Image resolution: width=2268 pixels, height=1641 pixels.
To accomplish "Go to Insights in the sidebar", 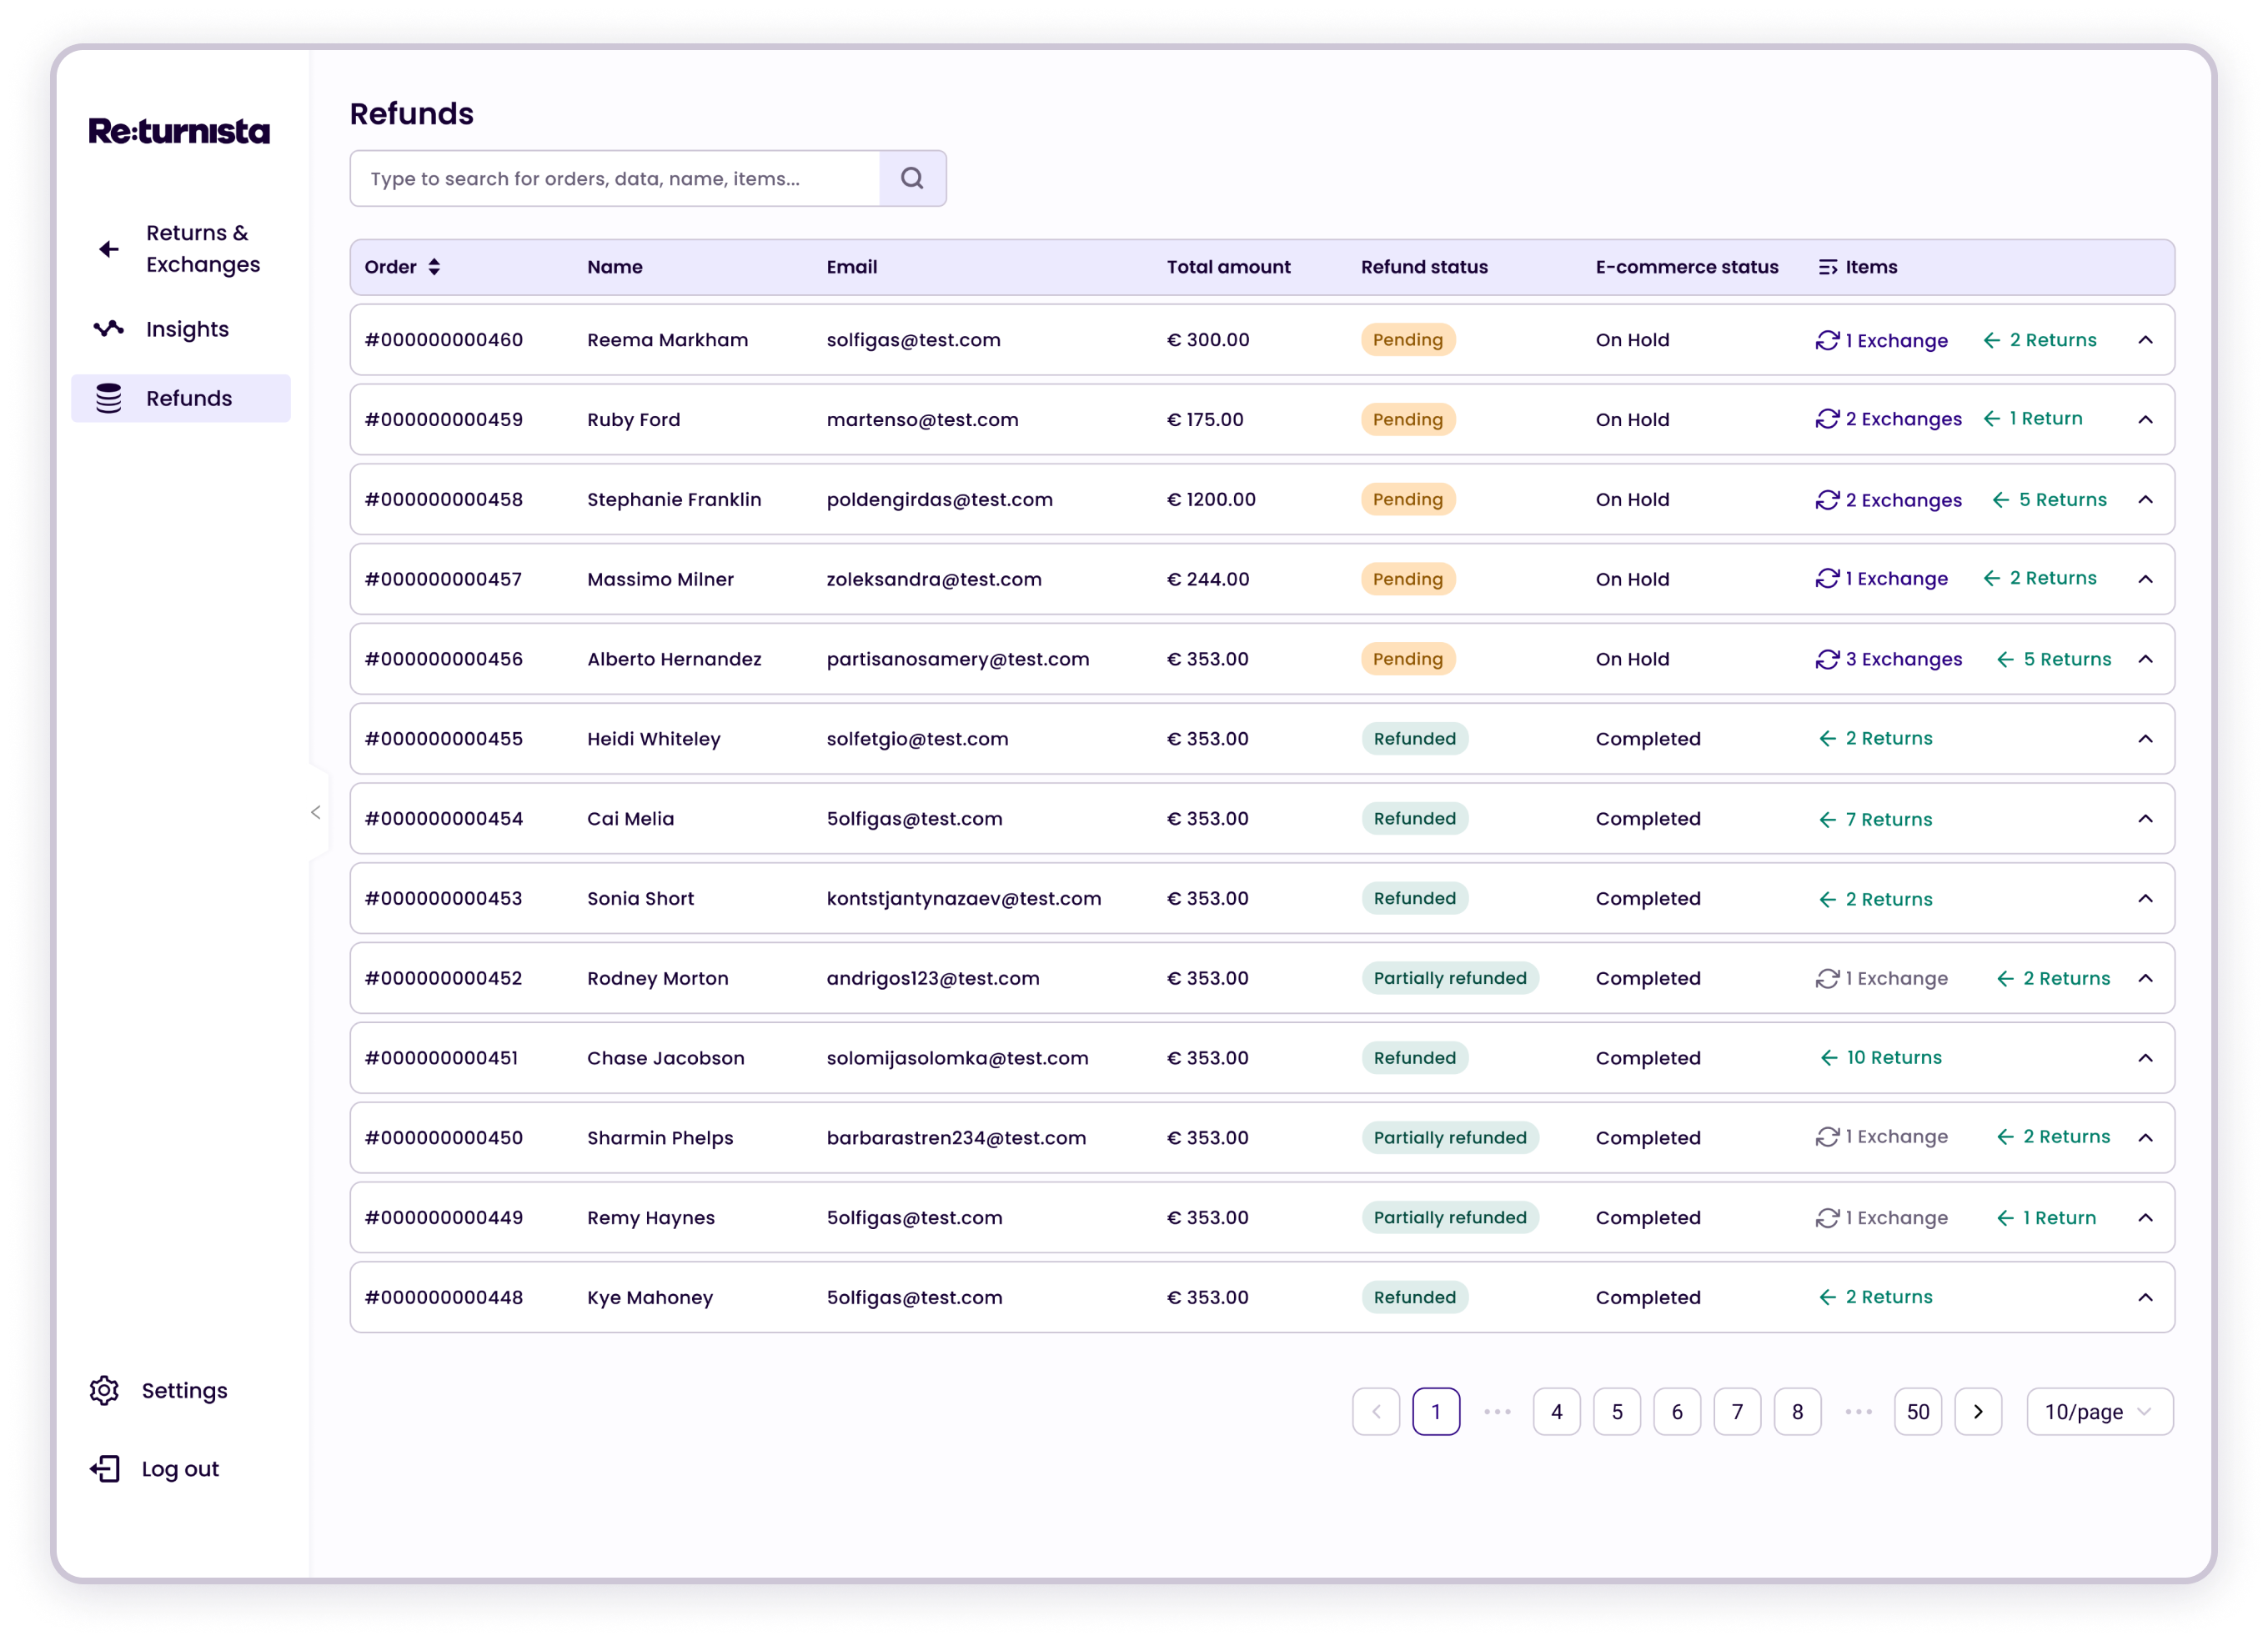I will coord(187,329).
